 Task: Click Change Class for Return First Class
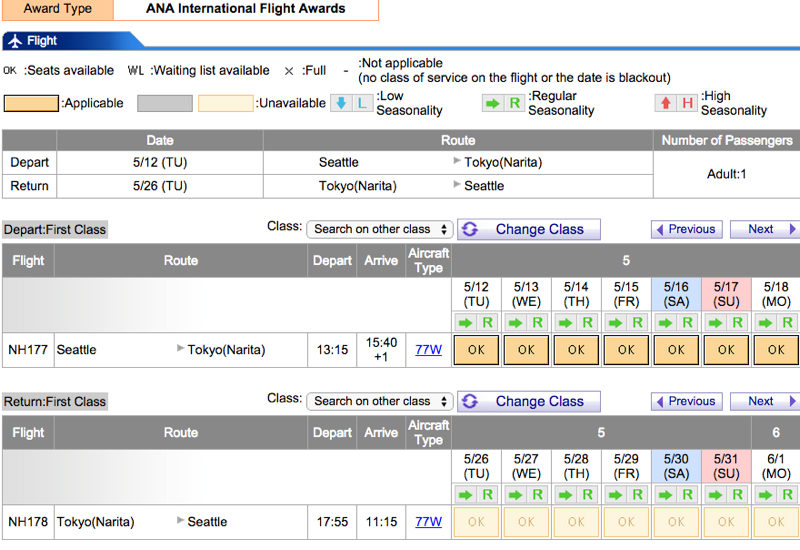click(x=529, y=402)
